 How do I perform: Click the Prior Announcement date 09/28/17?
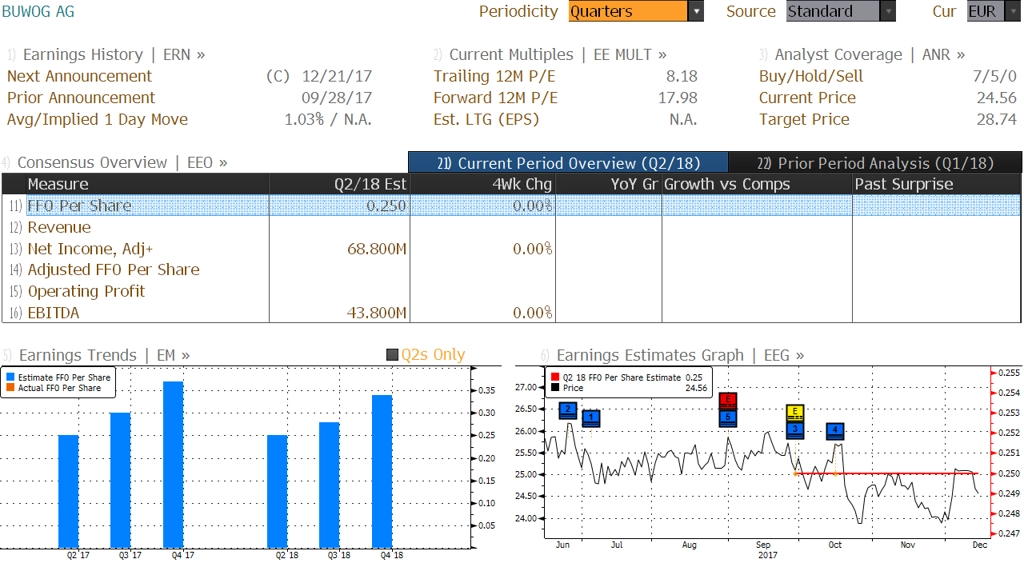click(337, 97)
